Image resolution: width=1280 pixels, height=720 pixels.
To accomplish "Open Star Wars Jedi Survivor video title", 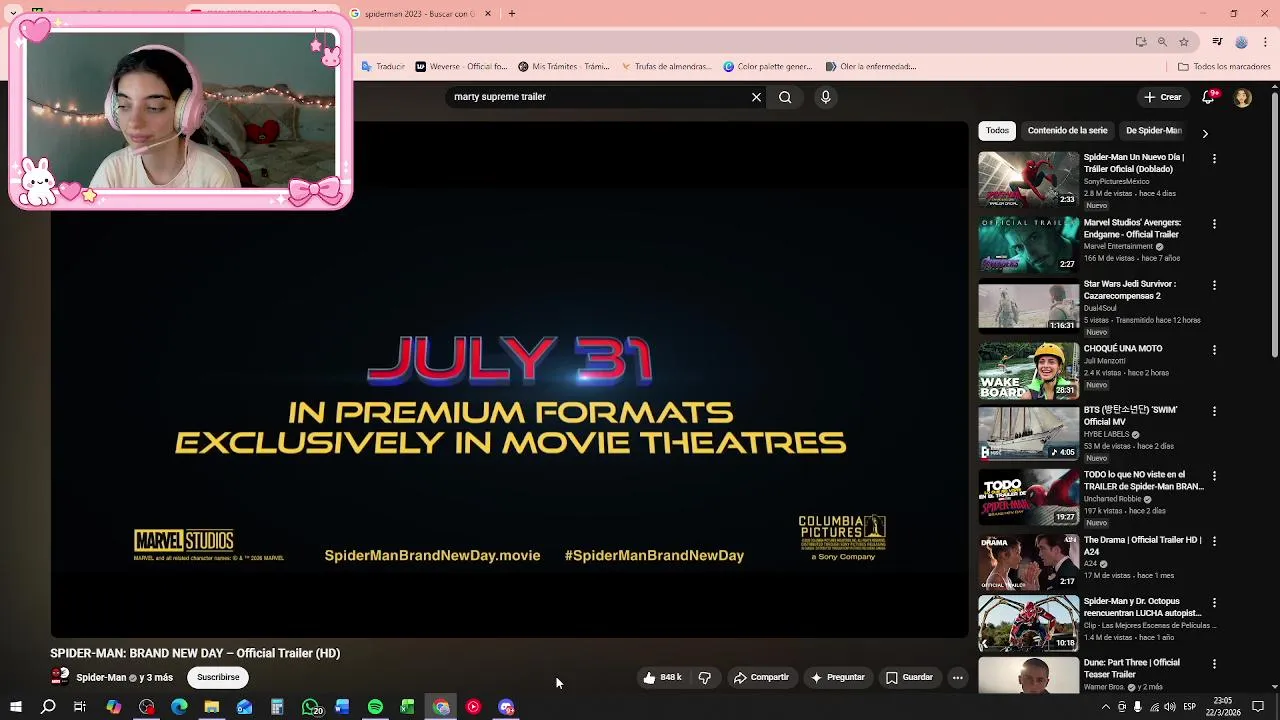I will pos(1129,290).
